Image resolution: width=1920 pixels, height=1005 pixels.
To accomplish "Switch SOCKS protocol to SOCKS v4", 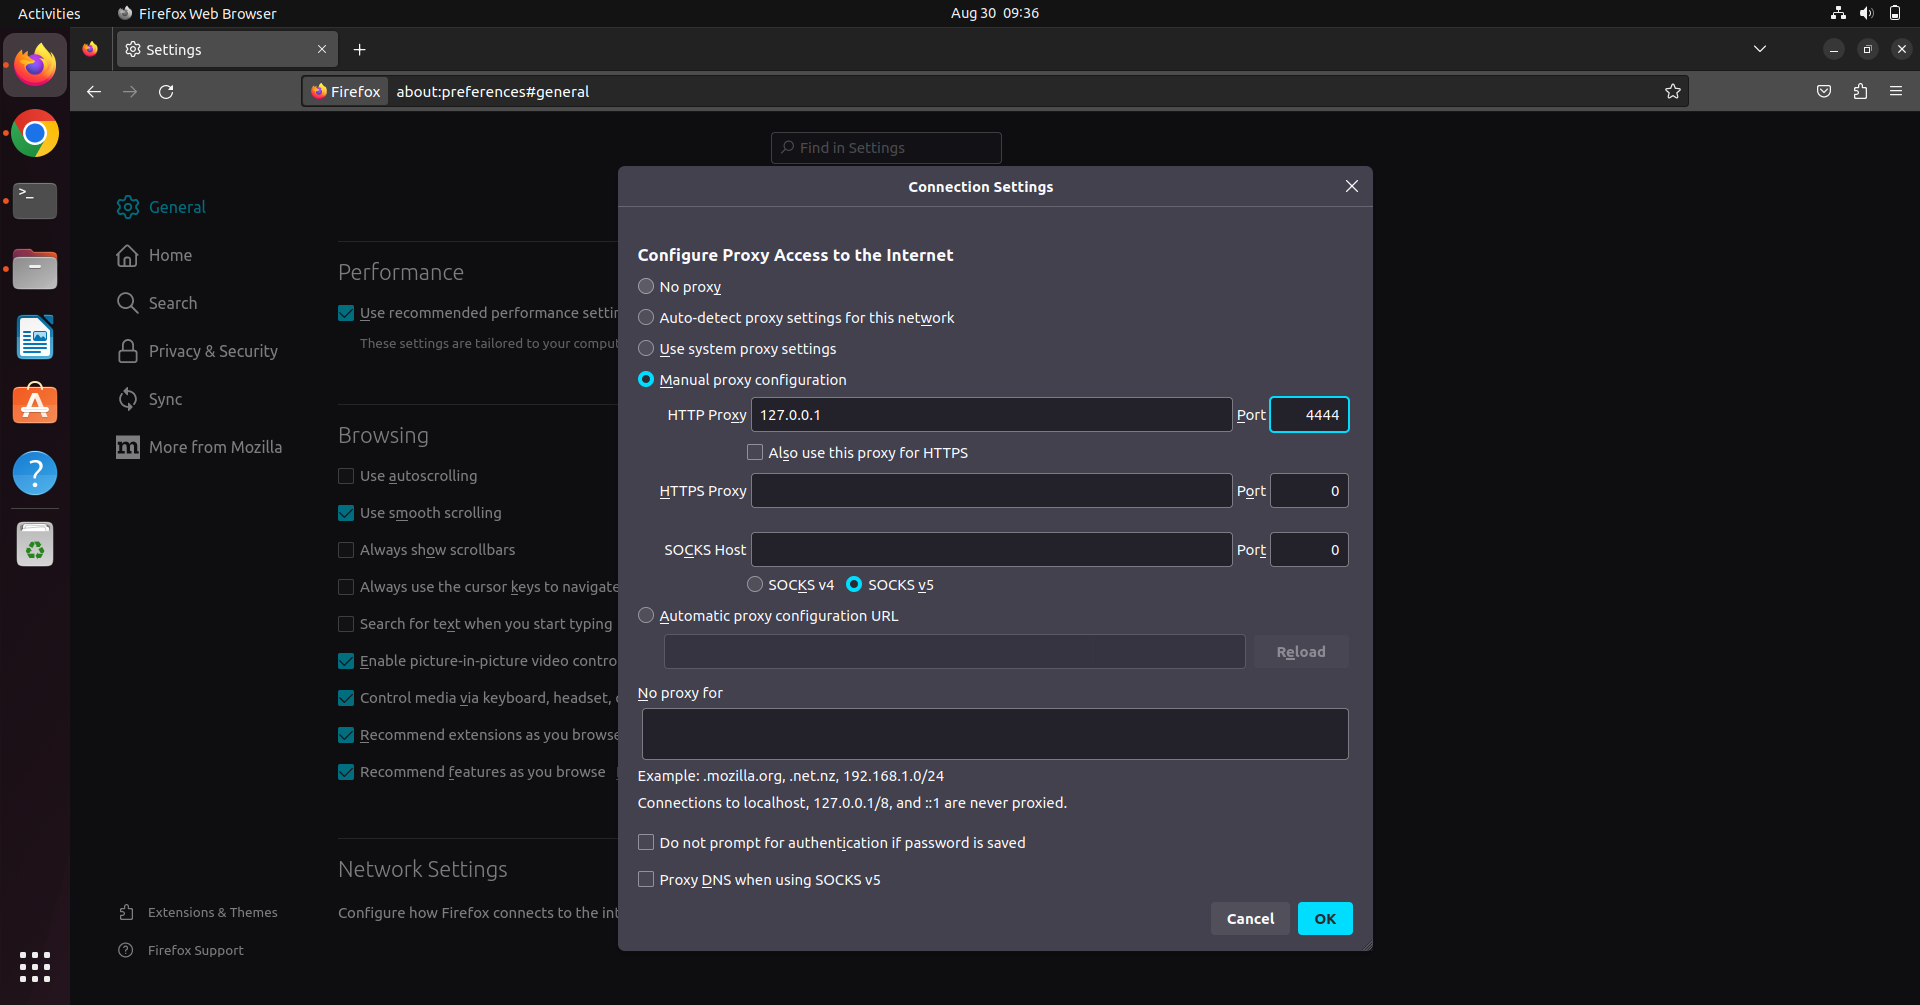I will [754, 584].
